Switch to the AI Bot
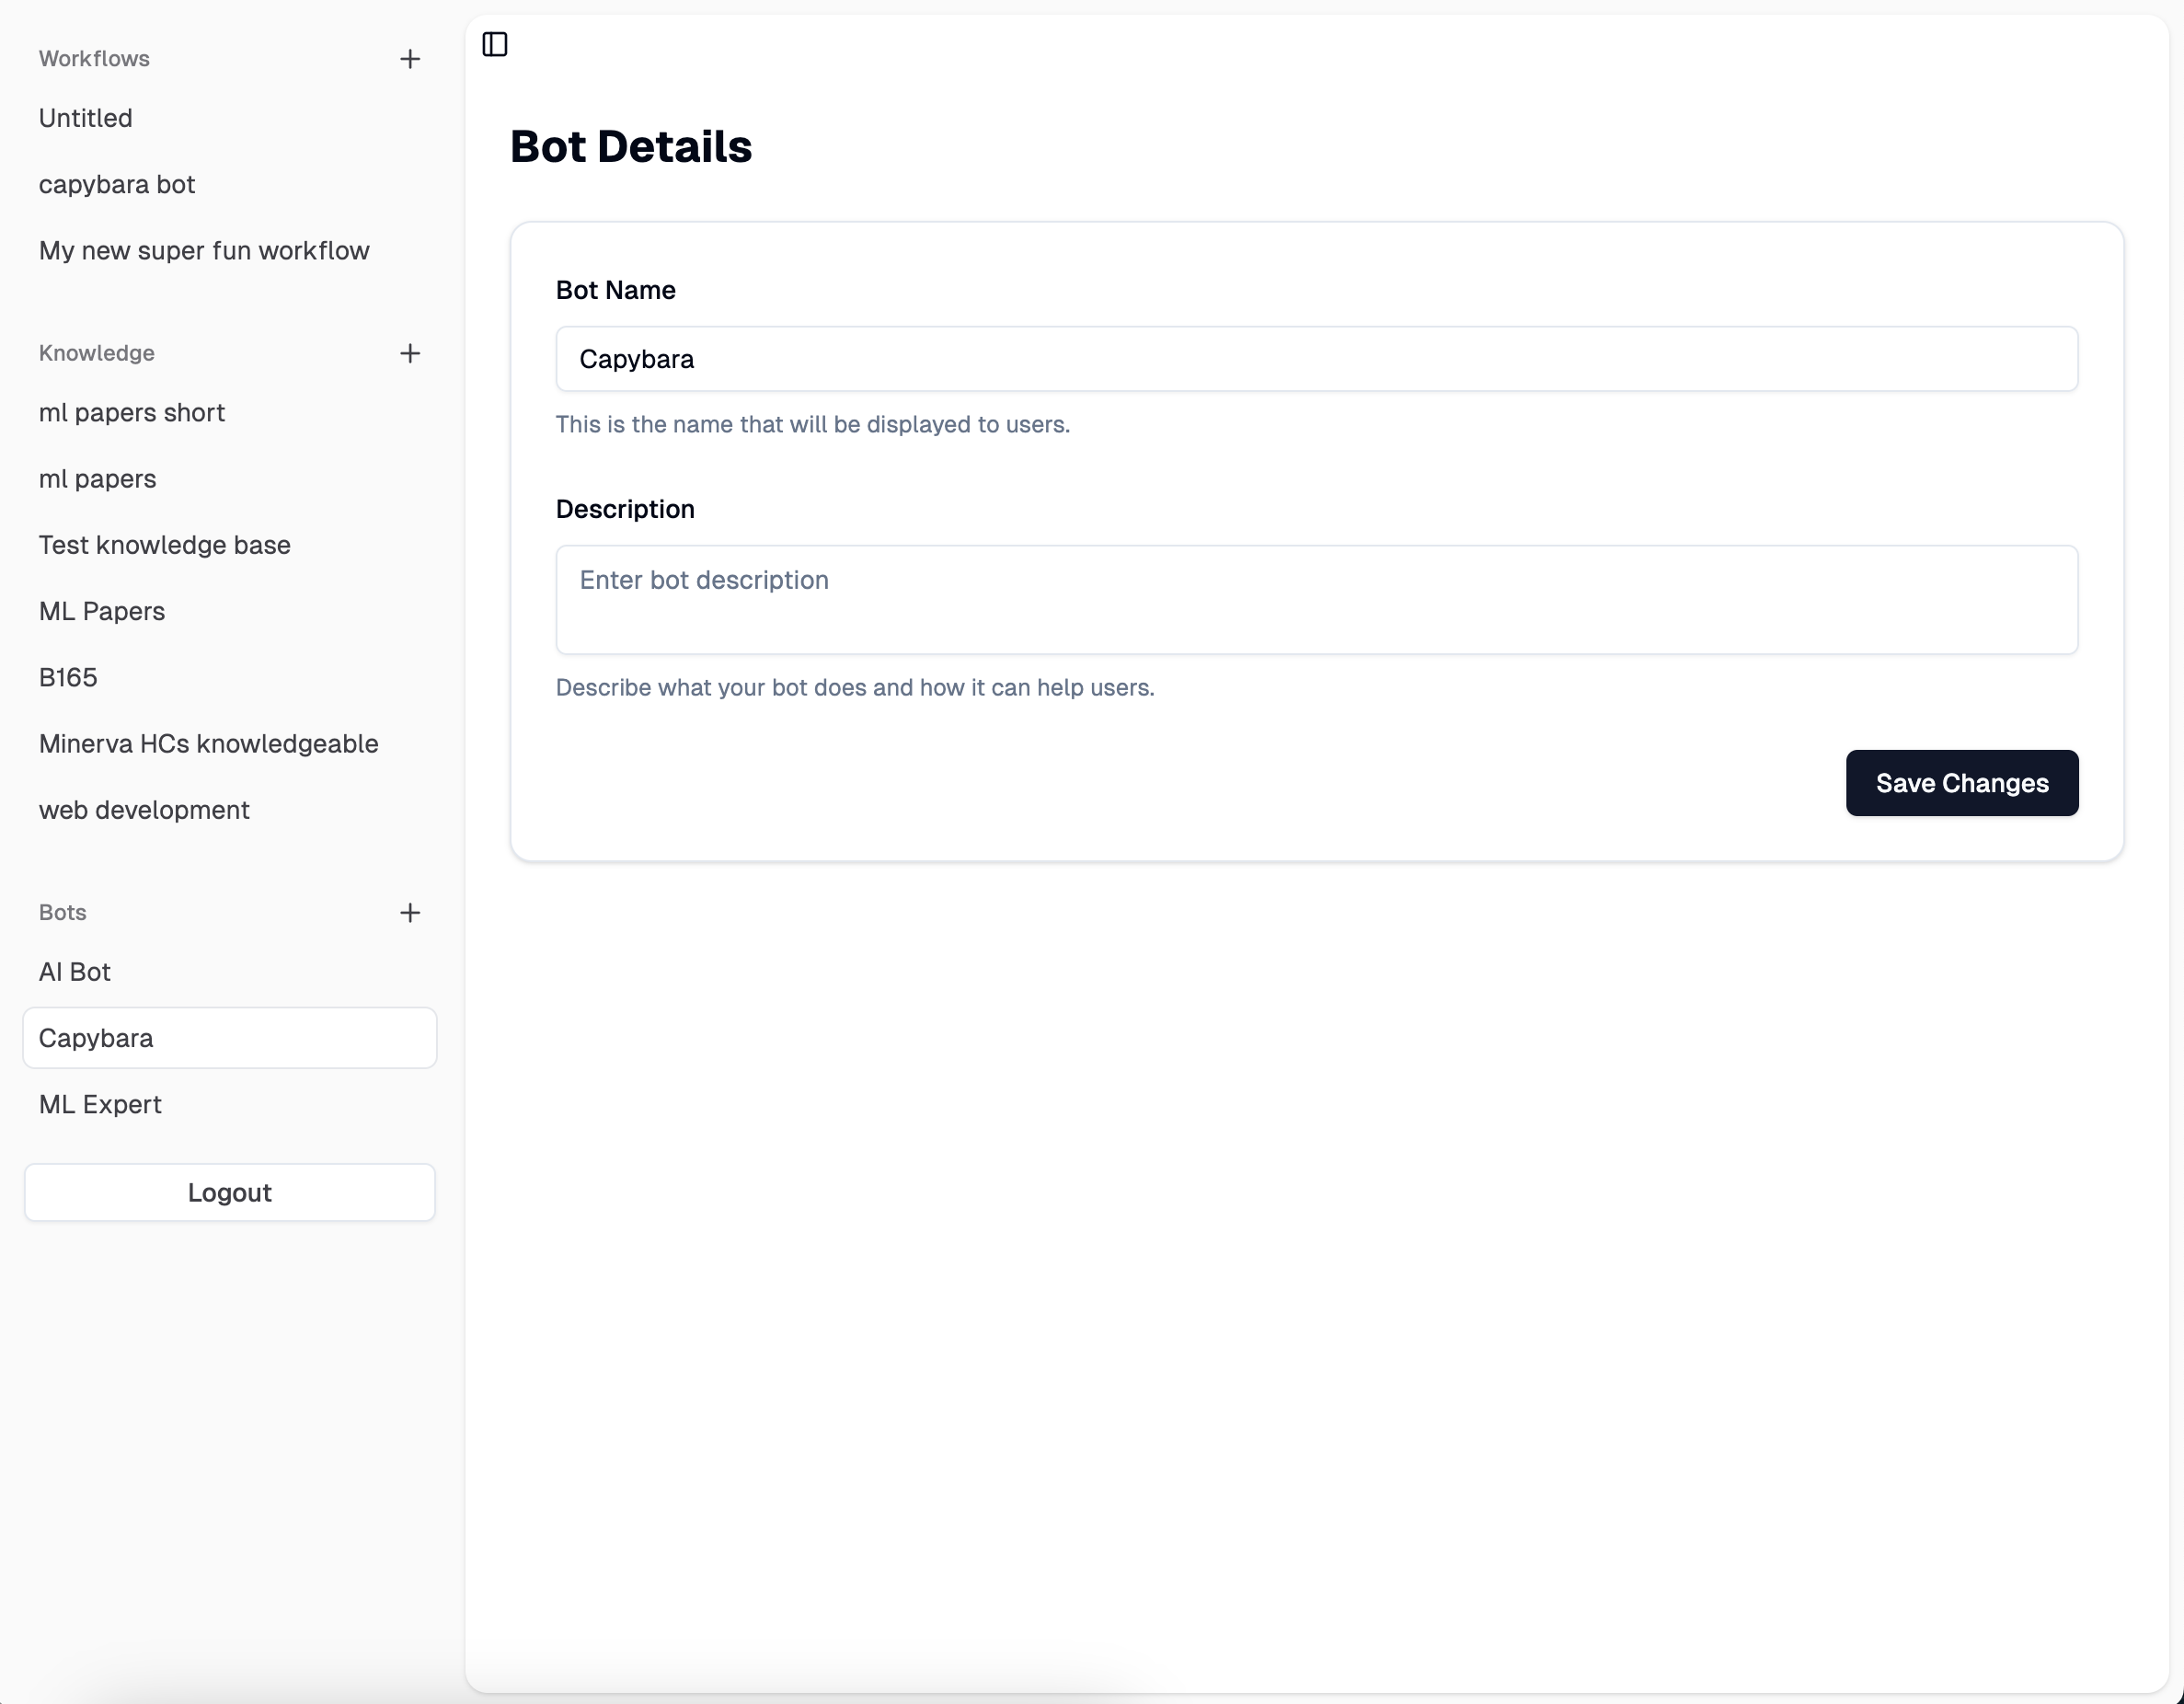Image resolution: width=2184 pixels, height=1704 pixels. point(75,972)
